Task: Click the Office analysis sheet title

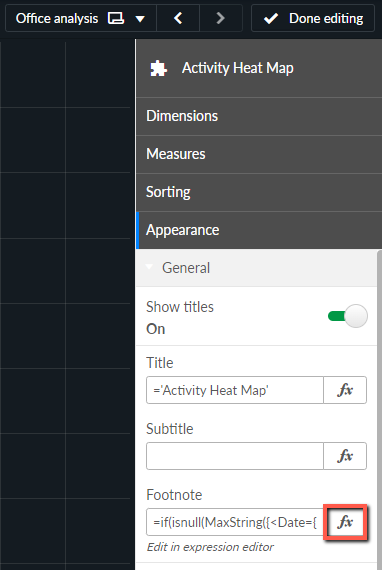Action: [x=57, y=18]
